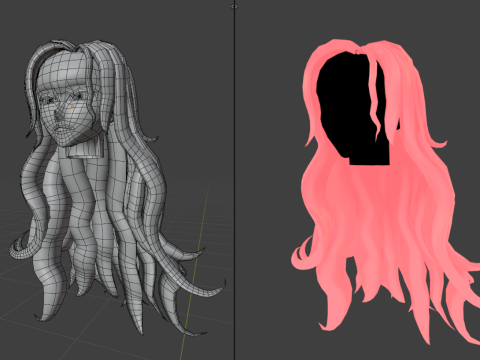
Task: Click the orange origin dot on the cheek
Action: point(72,107)
